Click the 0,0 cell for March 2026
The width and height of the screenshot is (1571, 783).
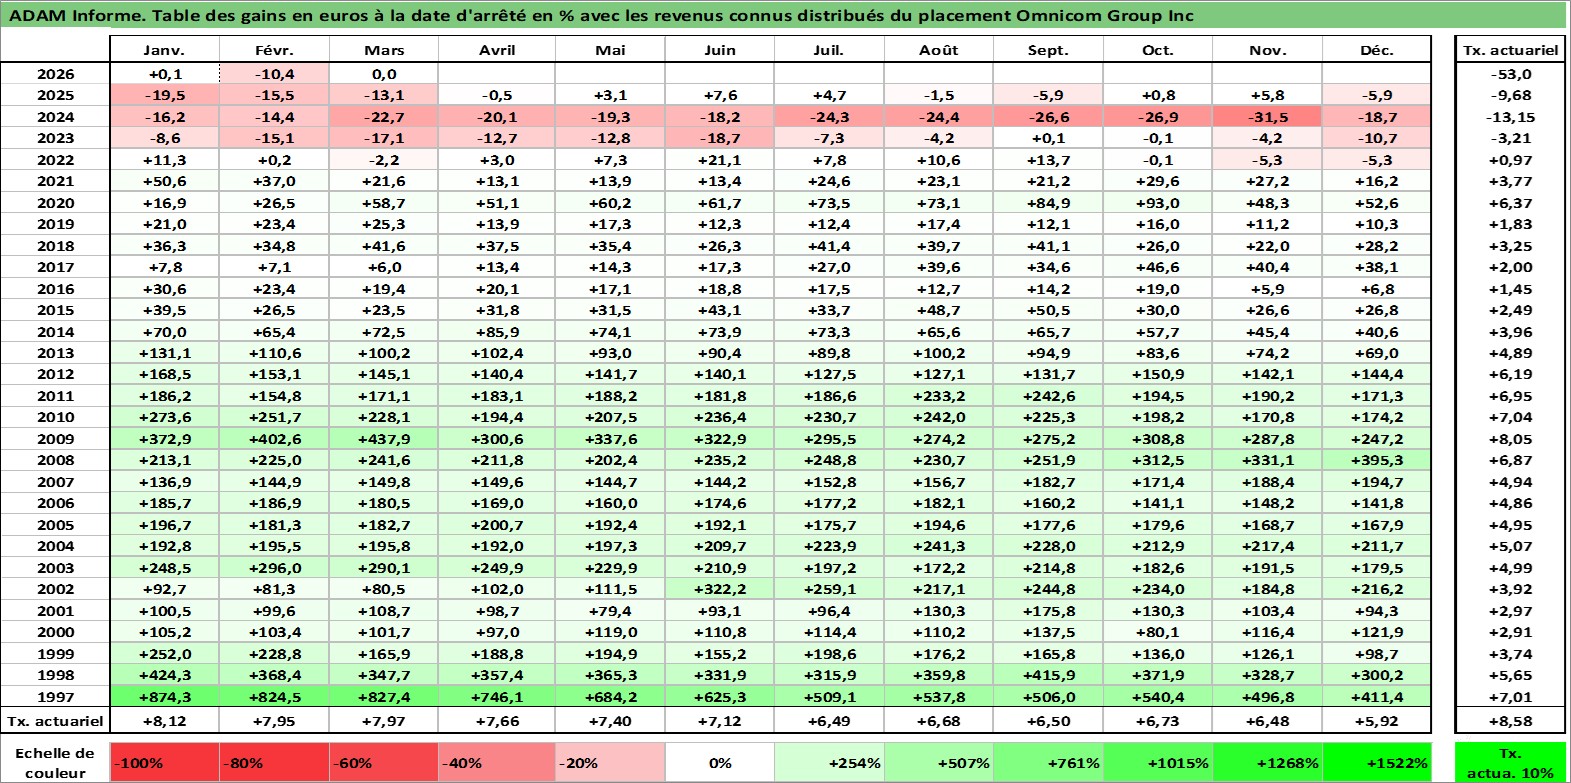[x=384, y=74]
